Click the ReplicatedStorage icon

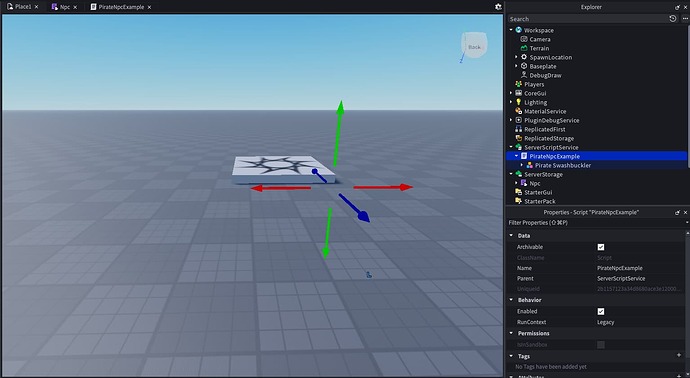518,138
